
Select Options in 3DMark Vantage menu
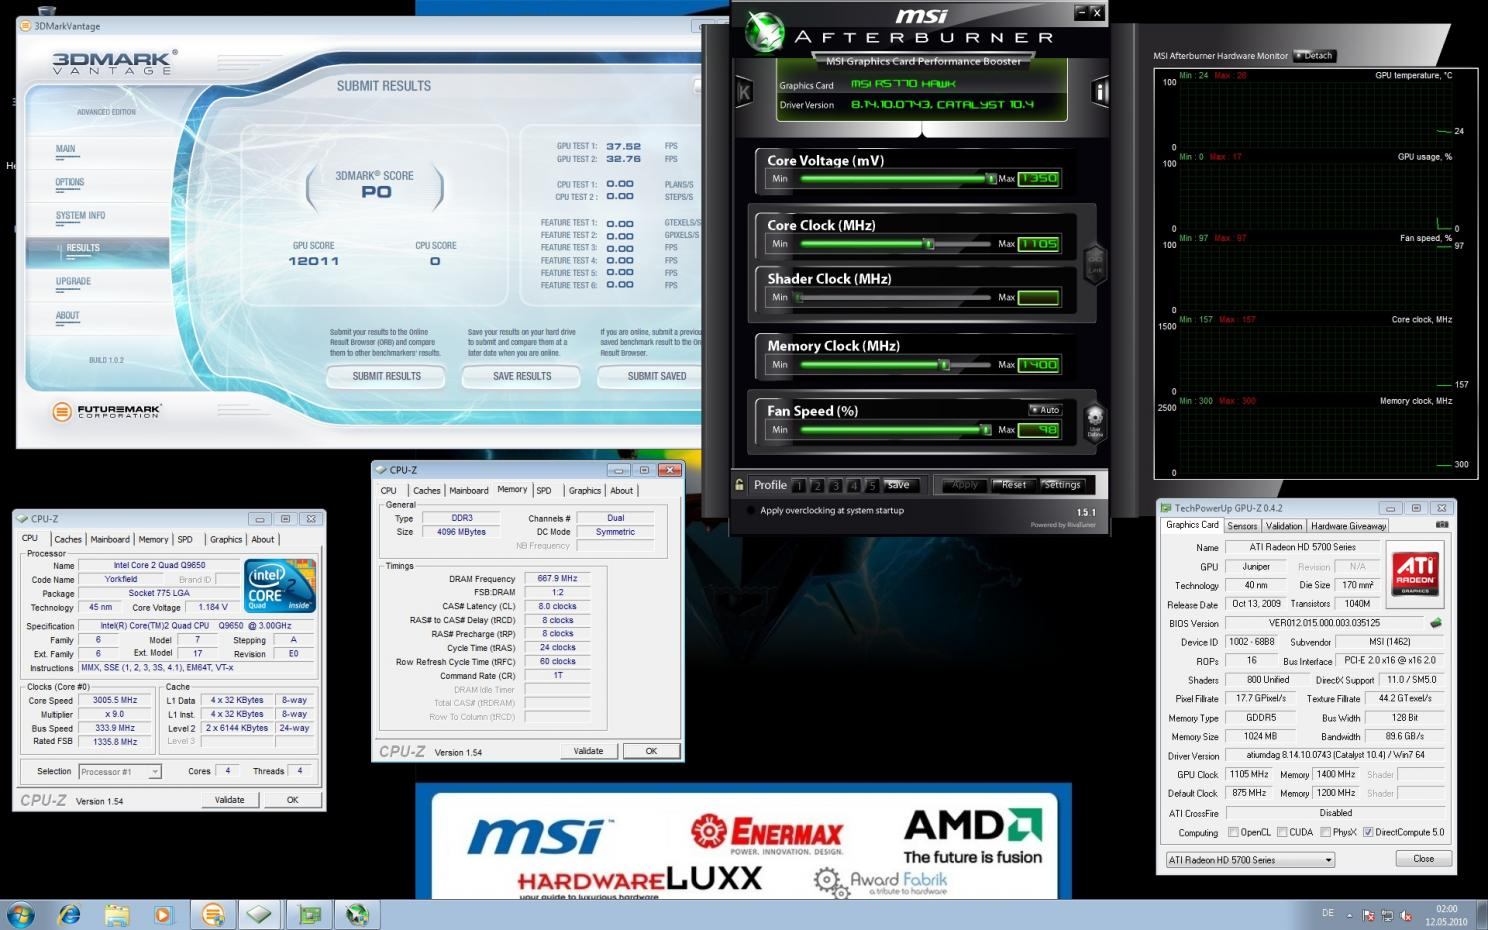70,182
